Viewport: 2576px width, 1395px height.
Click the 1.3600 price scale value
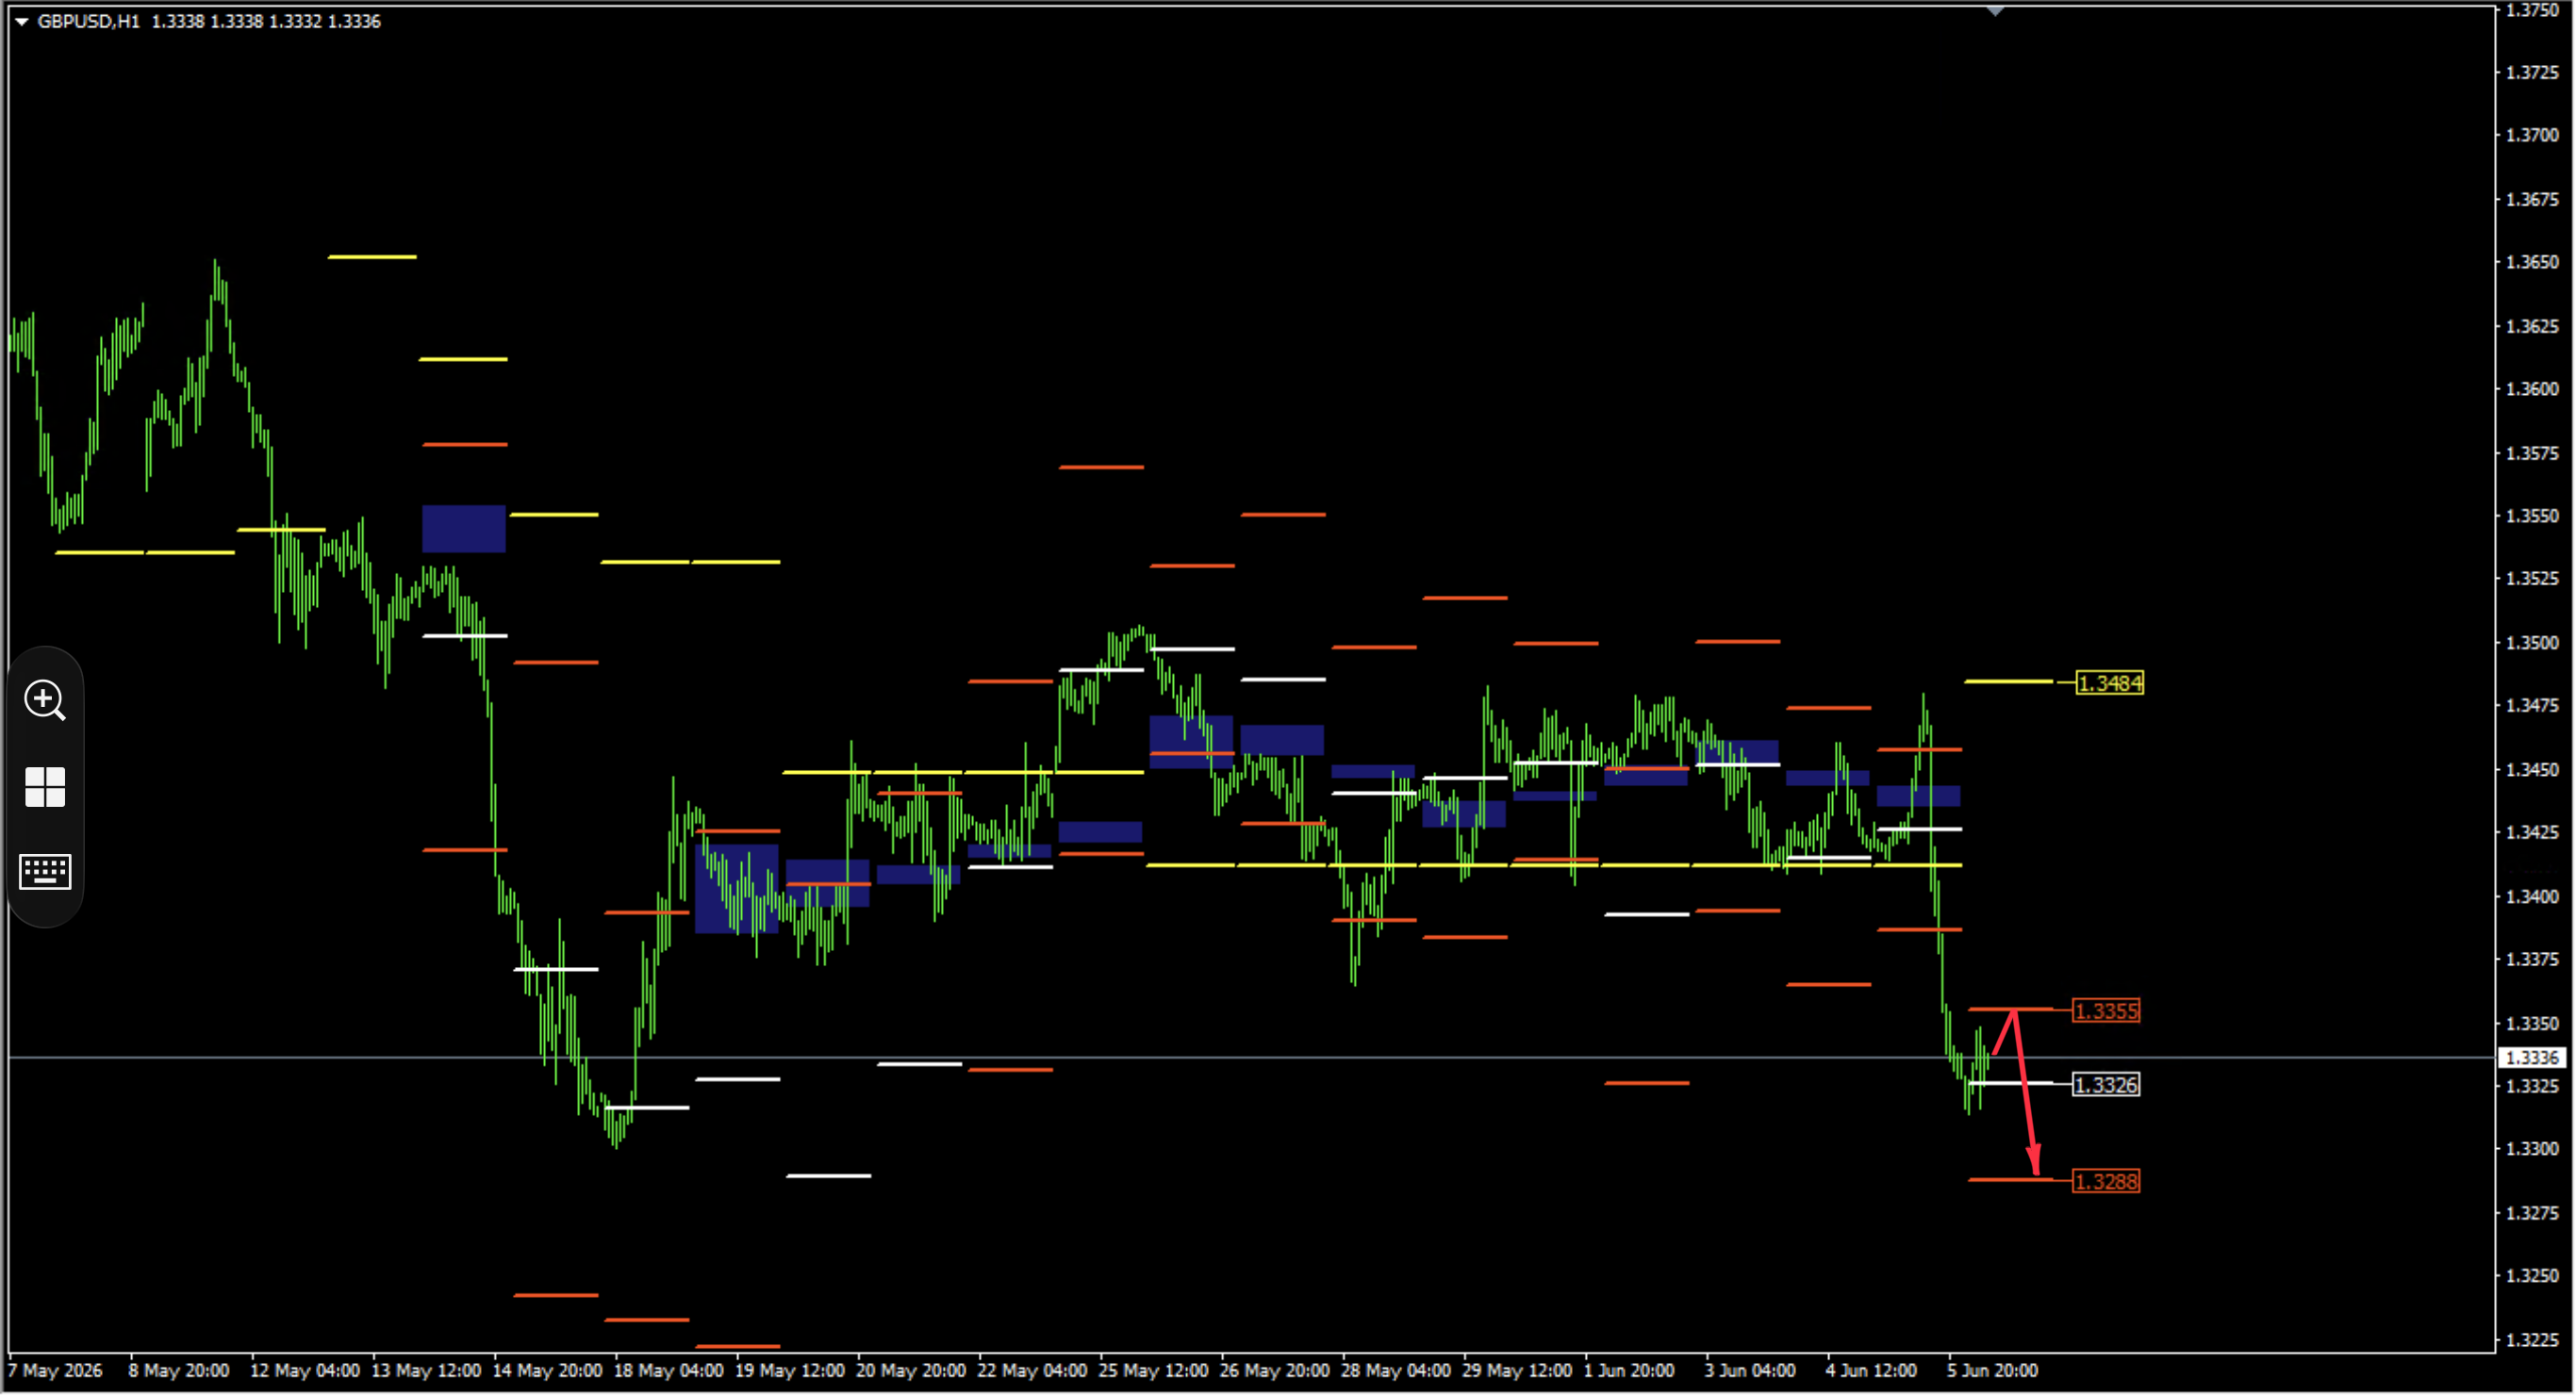coord(2532,389)
